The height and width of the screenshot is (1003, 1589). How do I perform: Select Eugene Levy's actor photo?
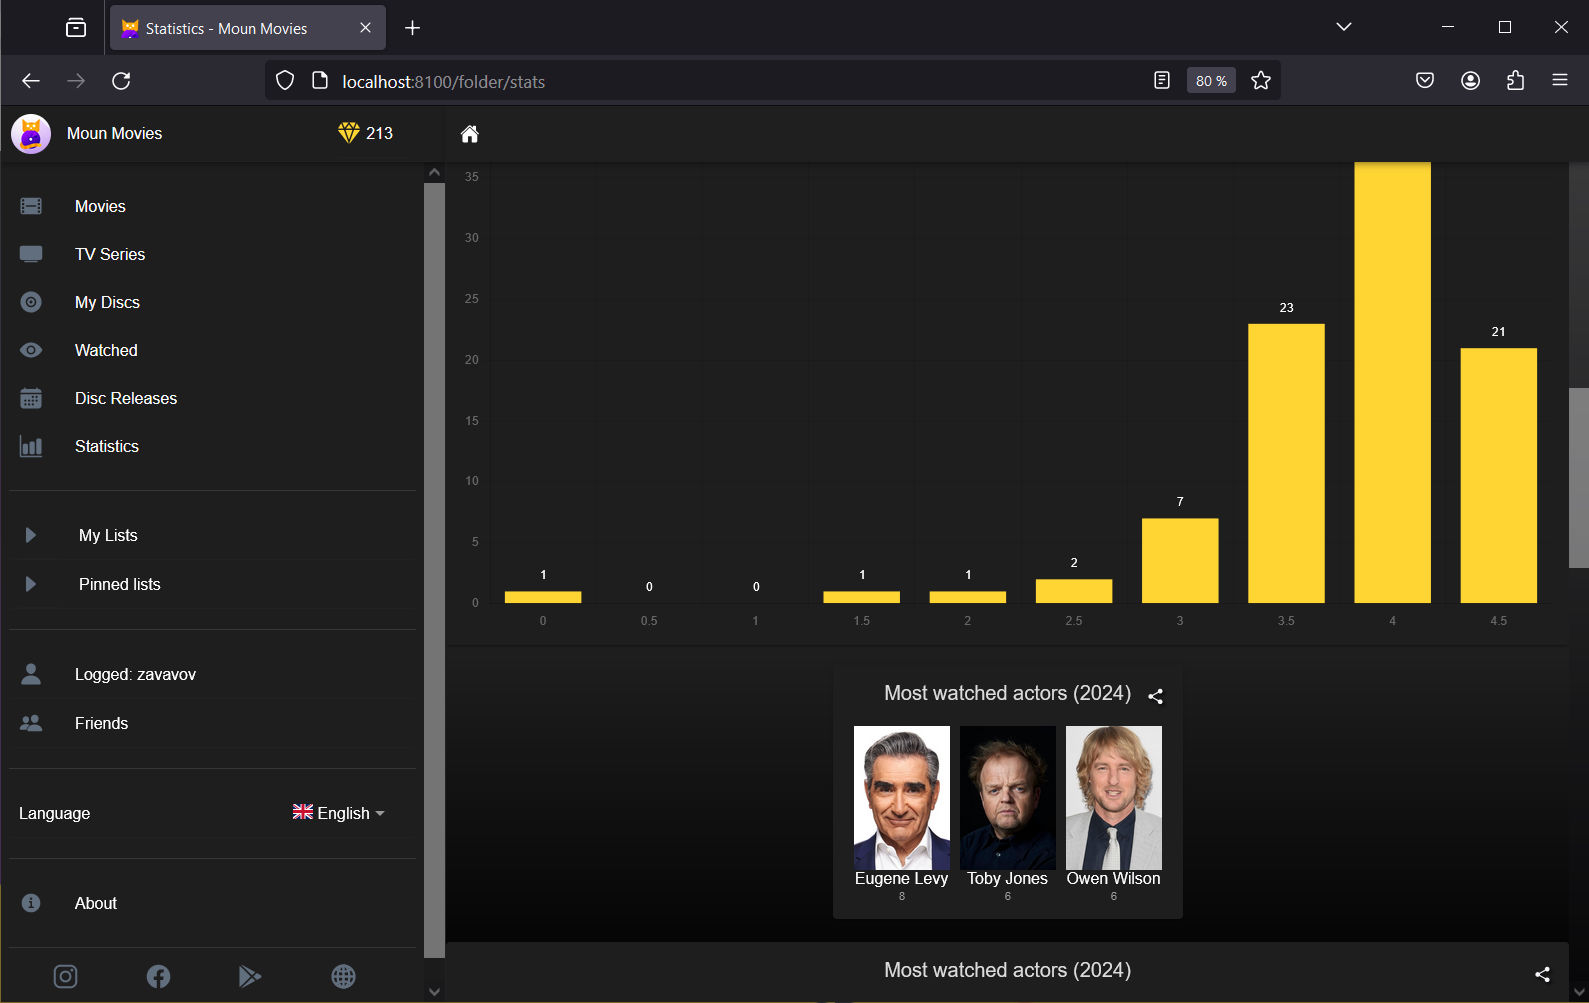coord(901,797)
